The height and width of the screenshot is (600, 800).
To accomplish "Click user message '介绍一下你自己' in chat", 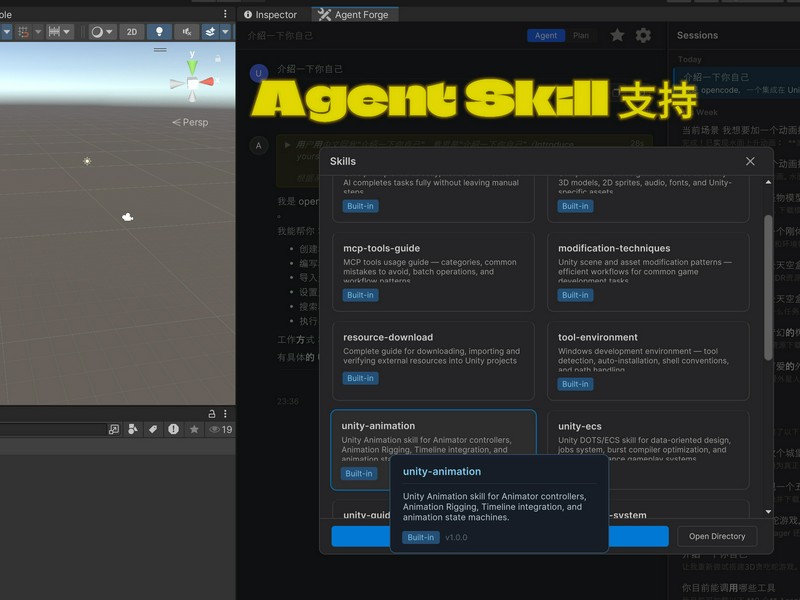I will point(310,69).
